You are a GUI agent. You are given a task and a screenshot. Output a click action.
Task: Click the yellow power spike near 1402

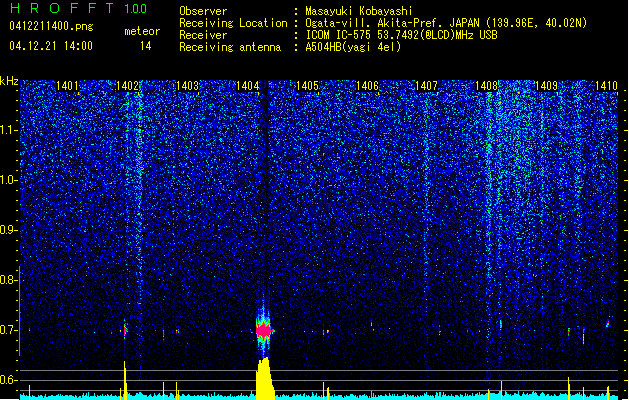125,380
